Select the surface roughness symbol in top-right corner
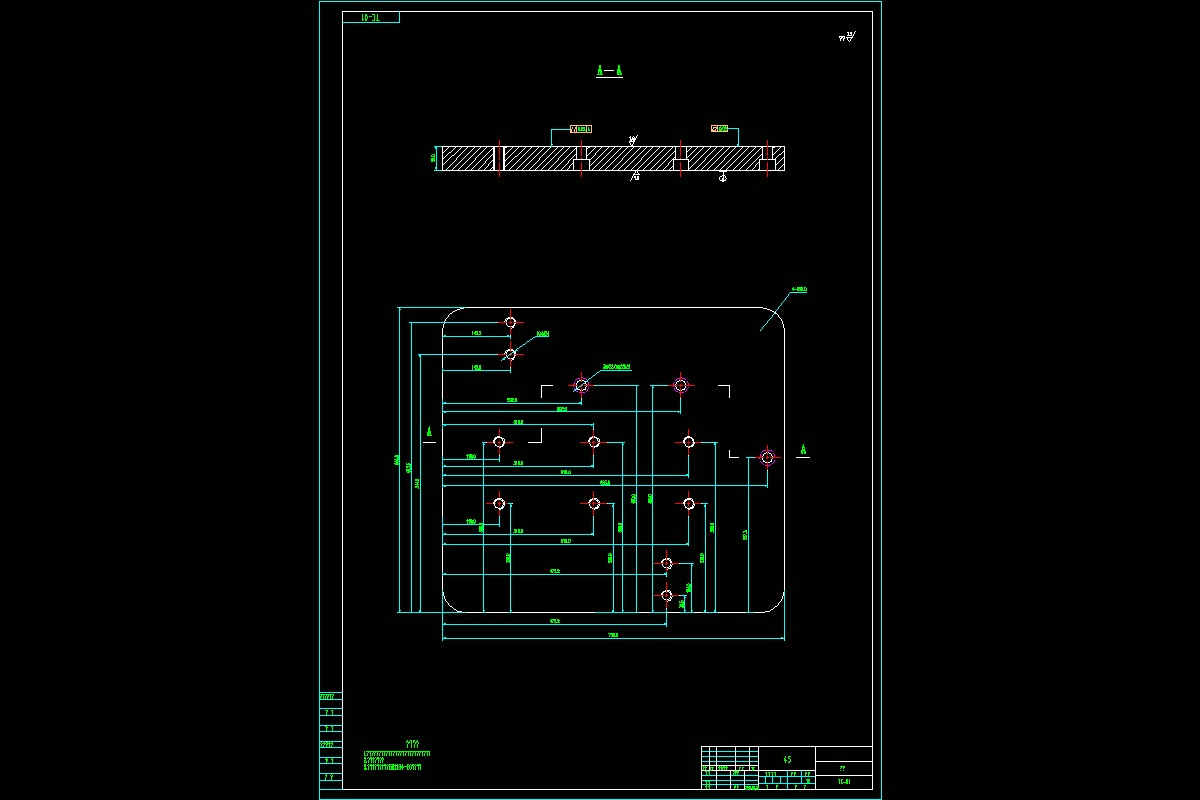Image resolution: width=1200 pixels, height=800 pixels. (x=848, y=37)
